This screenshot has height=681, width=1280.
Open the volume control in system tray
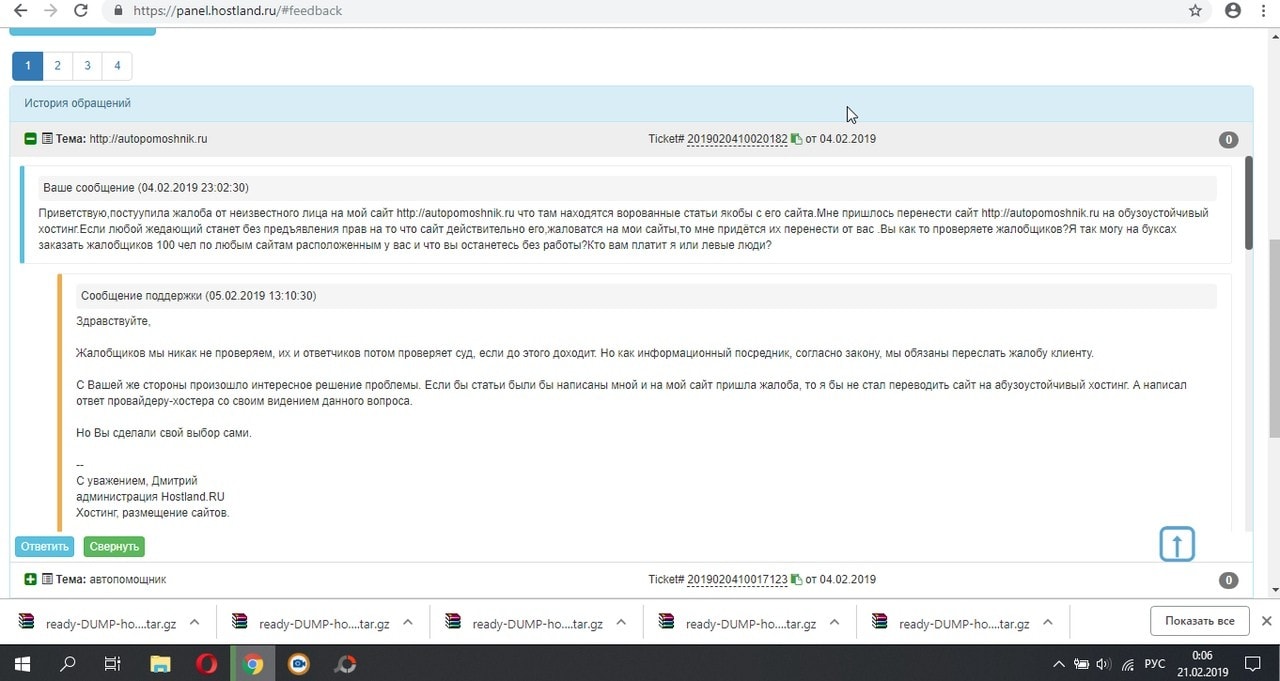[1103, 664]
